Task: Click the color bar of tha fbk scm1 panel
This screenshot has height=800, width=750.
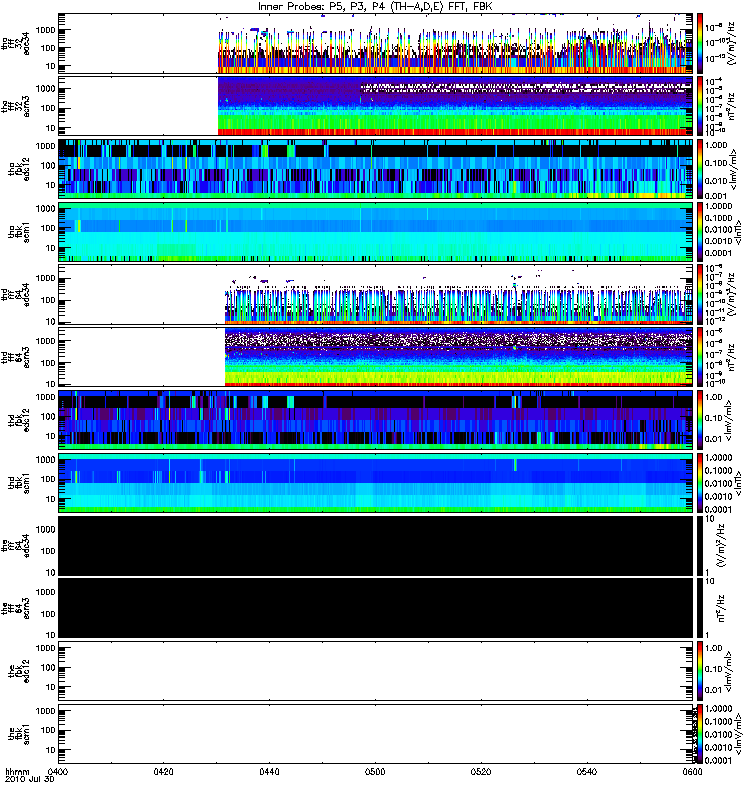Action: (700, 232)
